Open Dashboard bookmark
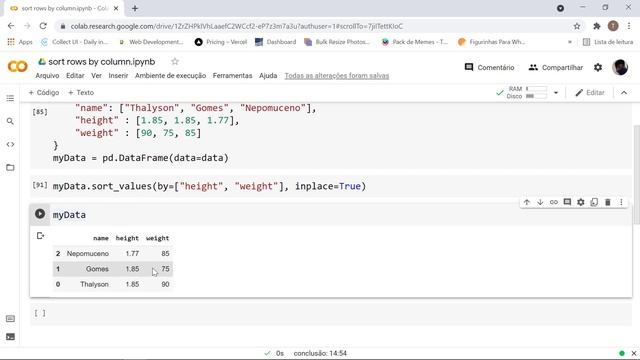 276,42
